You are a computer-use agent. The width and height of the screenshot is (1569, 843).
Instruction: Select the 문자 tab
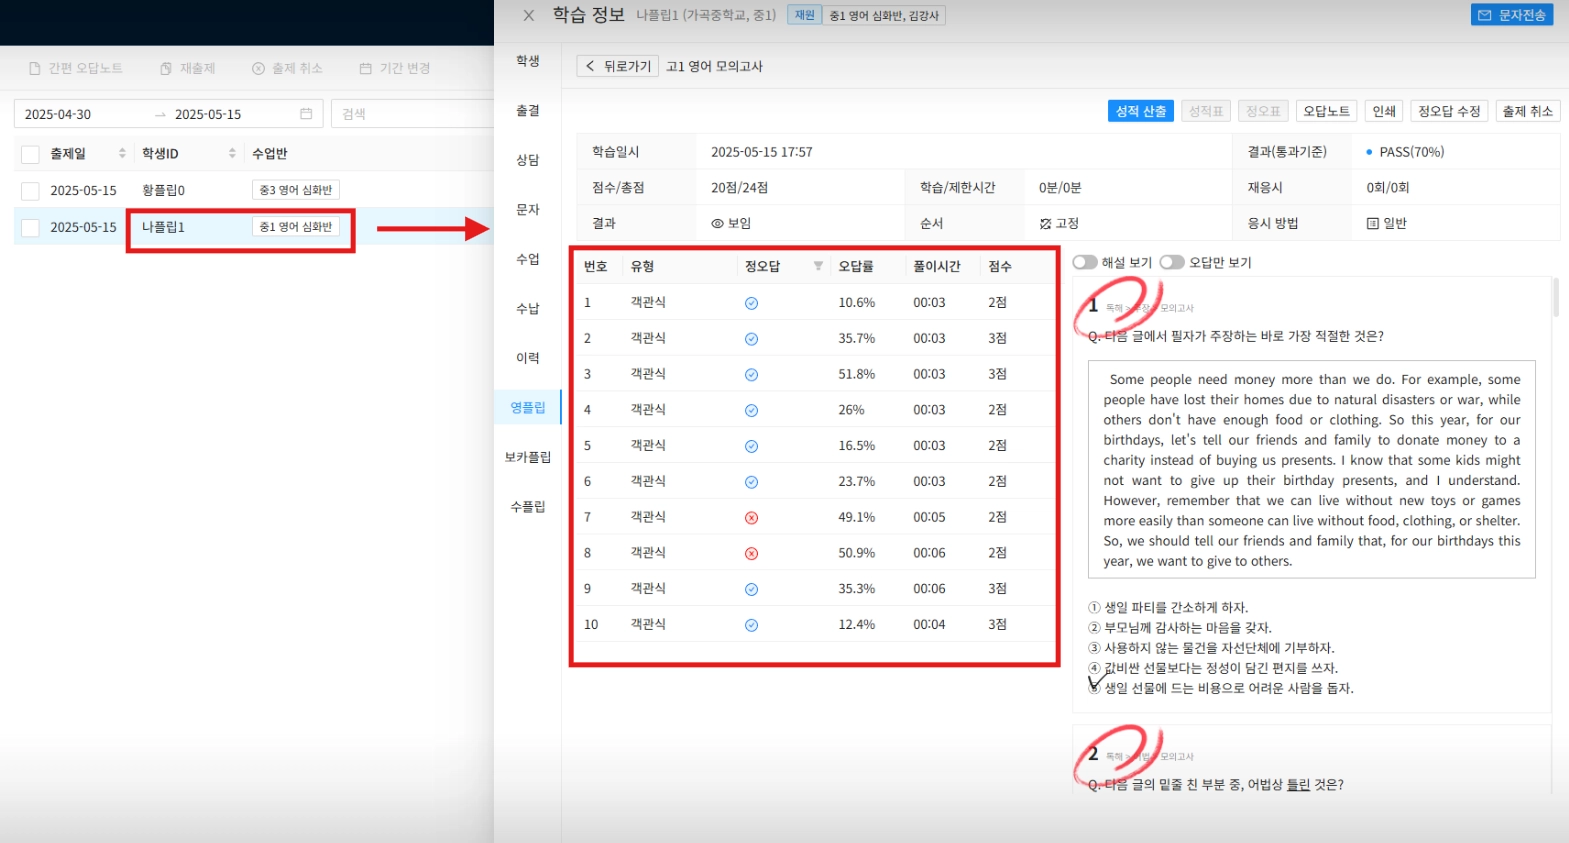coord(528,210)
